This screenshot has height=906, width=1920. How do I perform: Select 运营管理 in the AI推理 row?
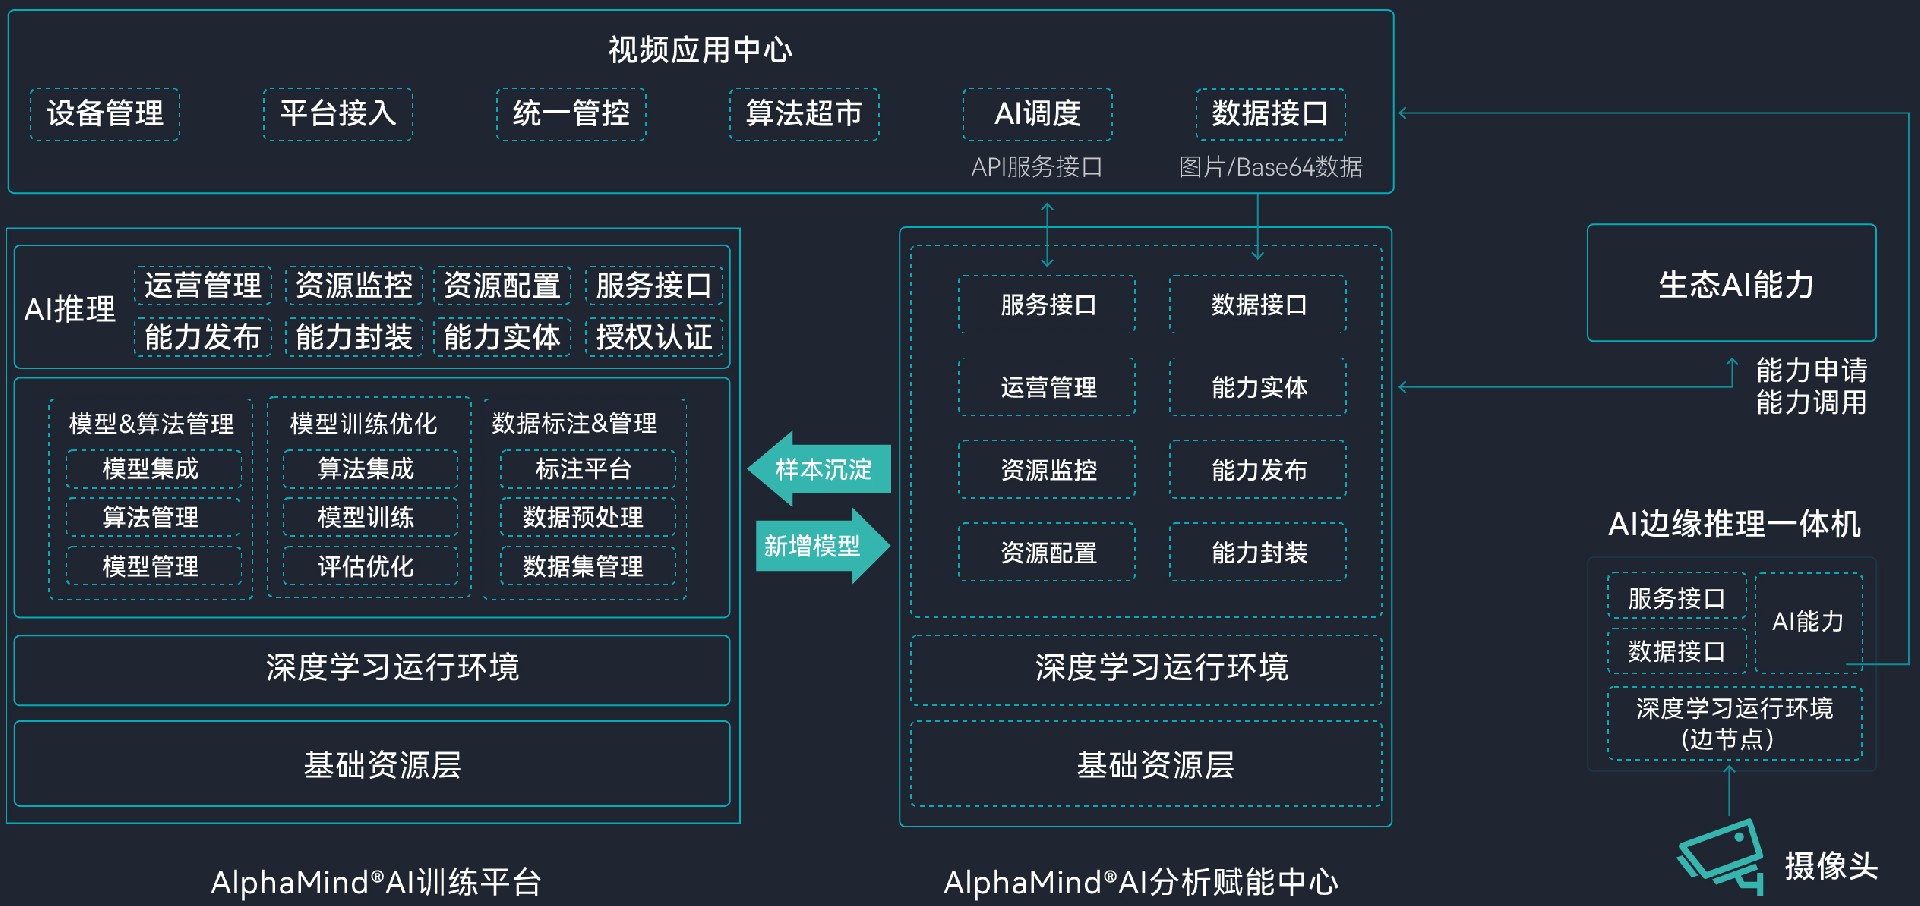coord(203,285)
